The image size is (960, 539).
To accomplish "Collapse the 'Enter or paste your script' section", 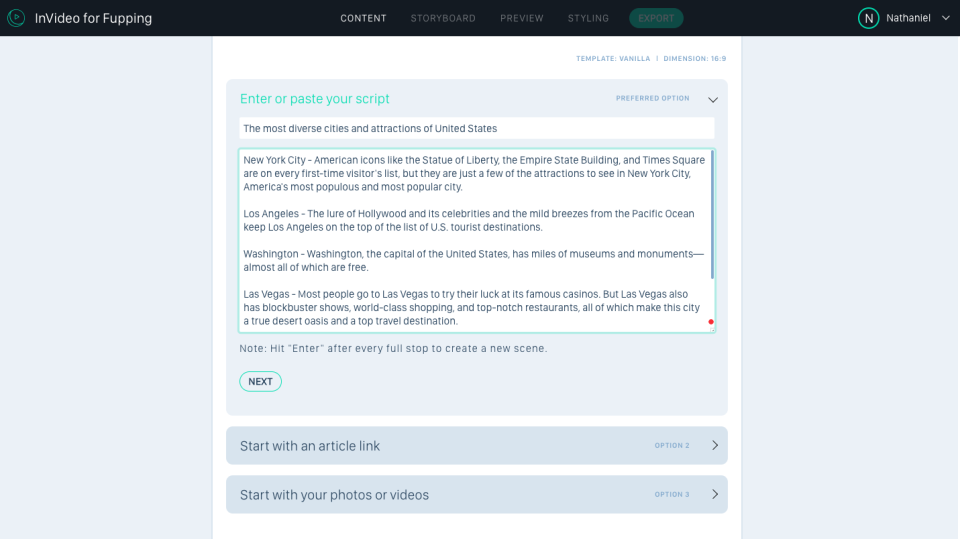I will (x=713, y=99).
